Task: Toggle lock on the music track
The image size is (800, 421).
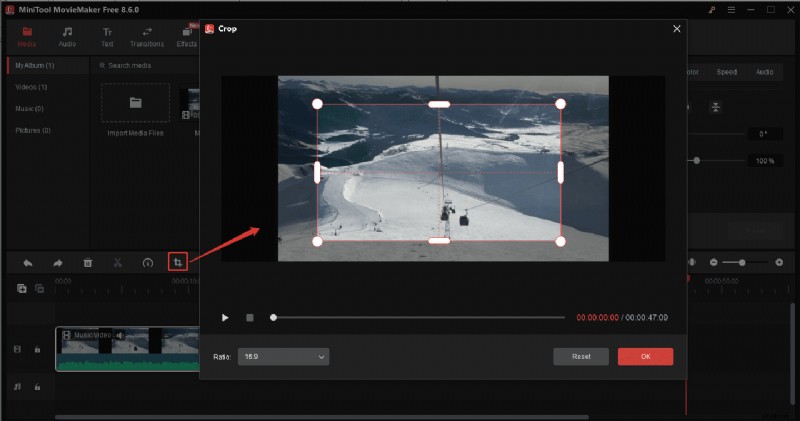Action: pyautogui.click(x=37, y=387)
